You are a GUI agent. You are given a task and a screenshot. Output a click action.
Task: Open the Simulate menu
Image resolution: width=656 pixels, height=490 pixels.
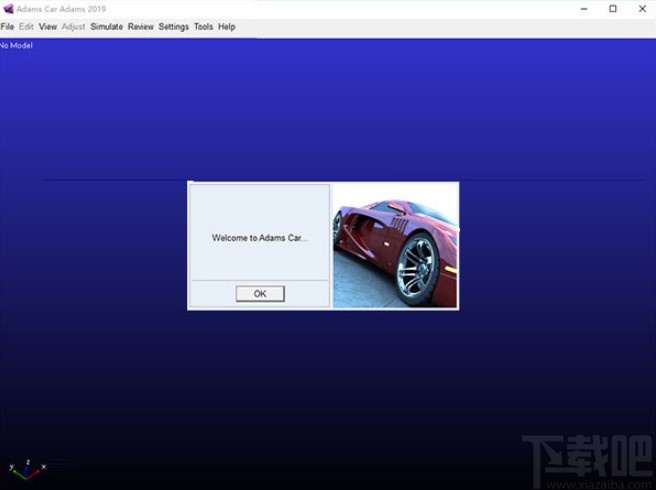(x=107, y=27)
